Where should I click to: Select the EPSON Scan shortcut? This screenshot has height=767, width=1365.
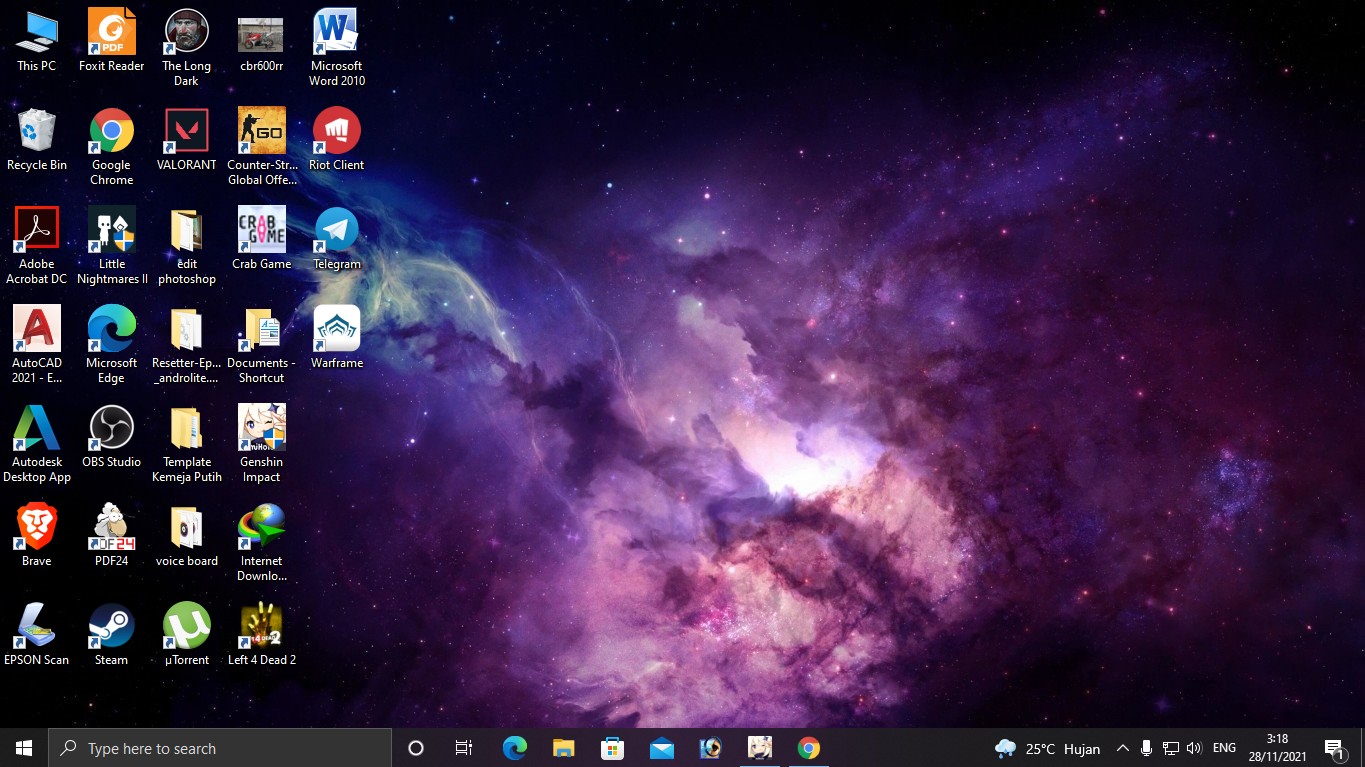tap(37, 634)
